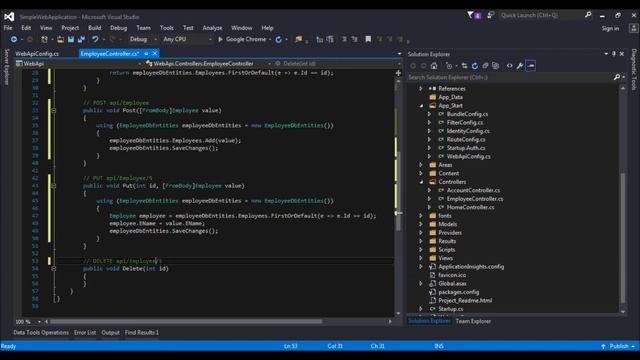This screenshot has width=640, height=360.
Task: Click the bookmark icon in toolbar
Action: (x=368, y=39)
